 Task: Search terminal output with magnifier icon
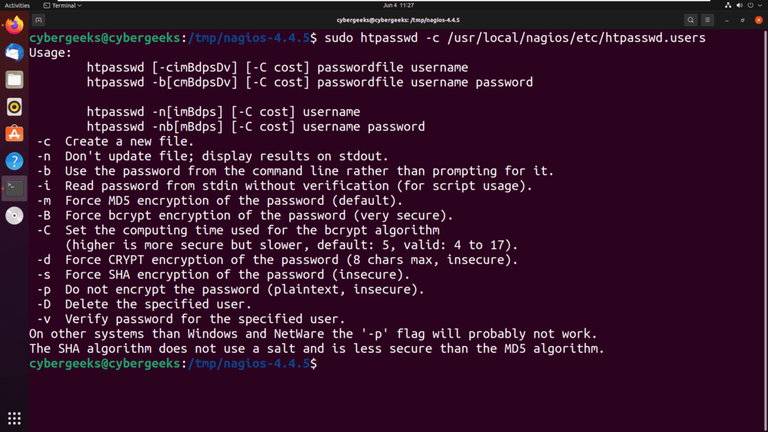[691, 20]
